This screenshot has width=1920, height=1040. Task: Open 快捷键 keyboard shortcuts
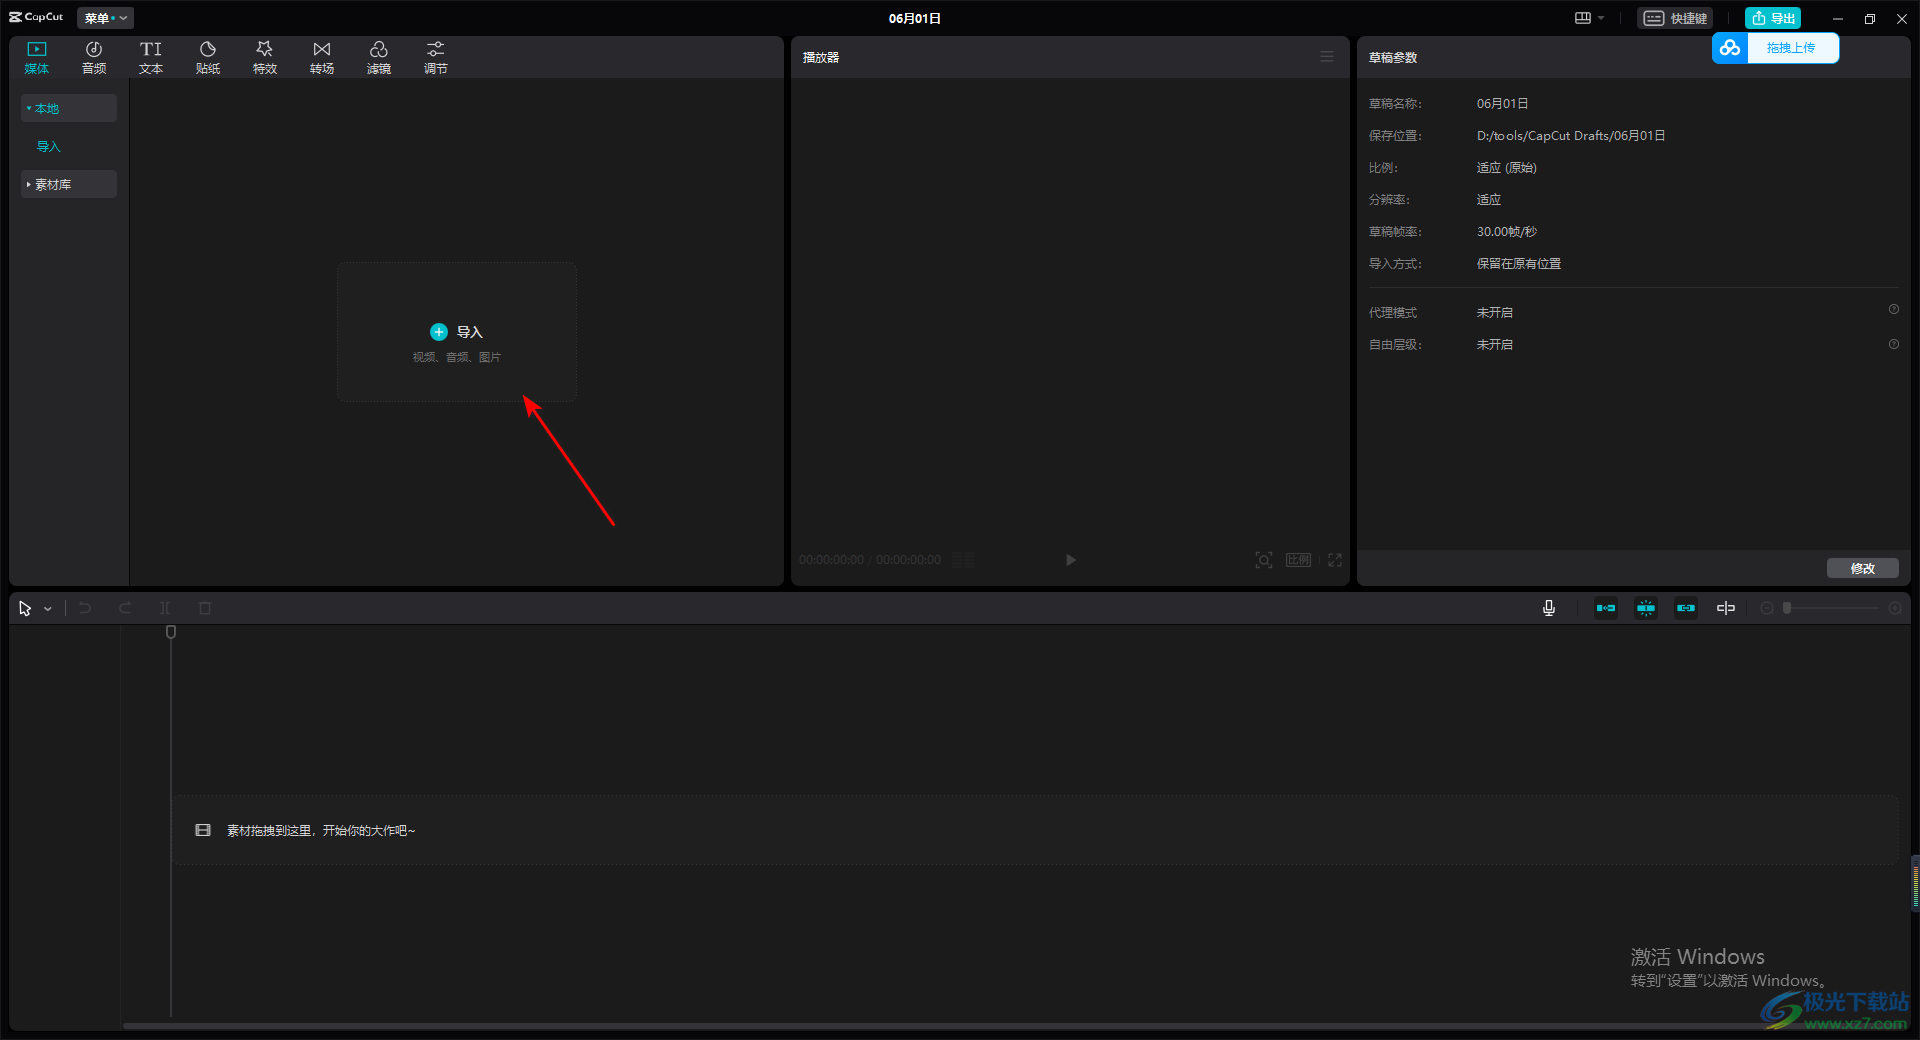[x=1675, y=18]
